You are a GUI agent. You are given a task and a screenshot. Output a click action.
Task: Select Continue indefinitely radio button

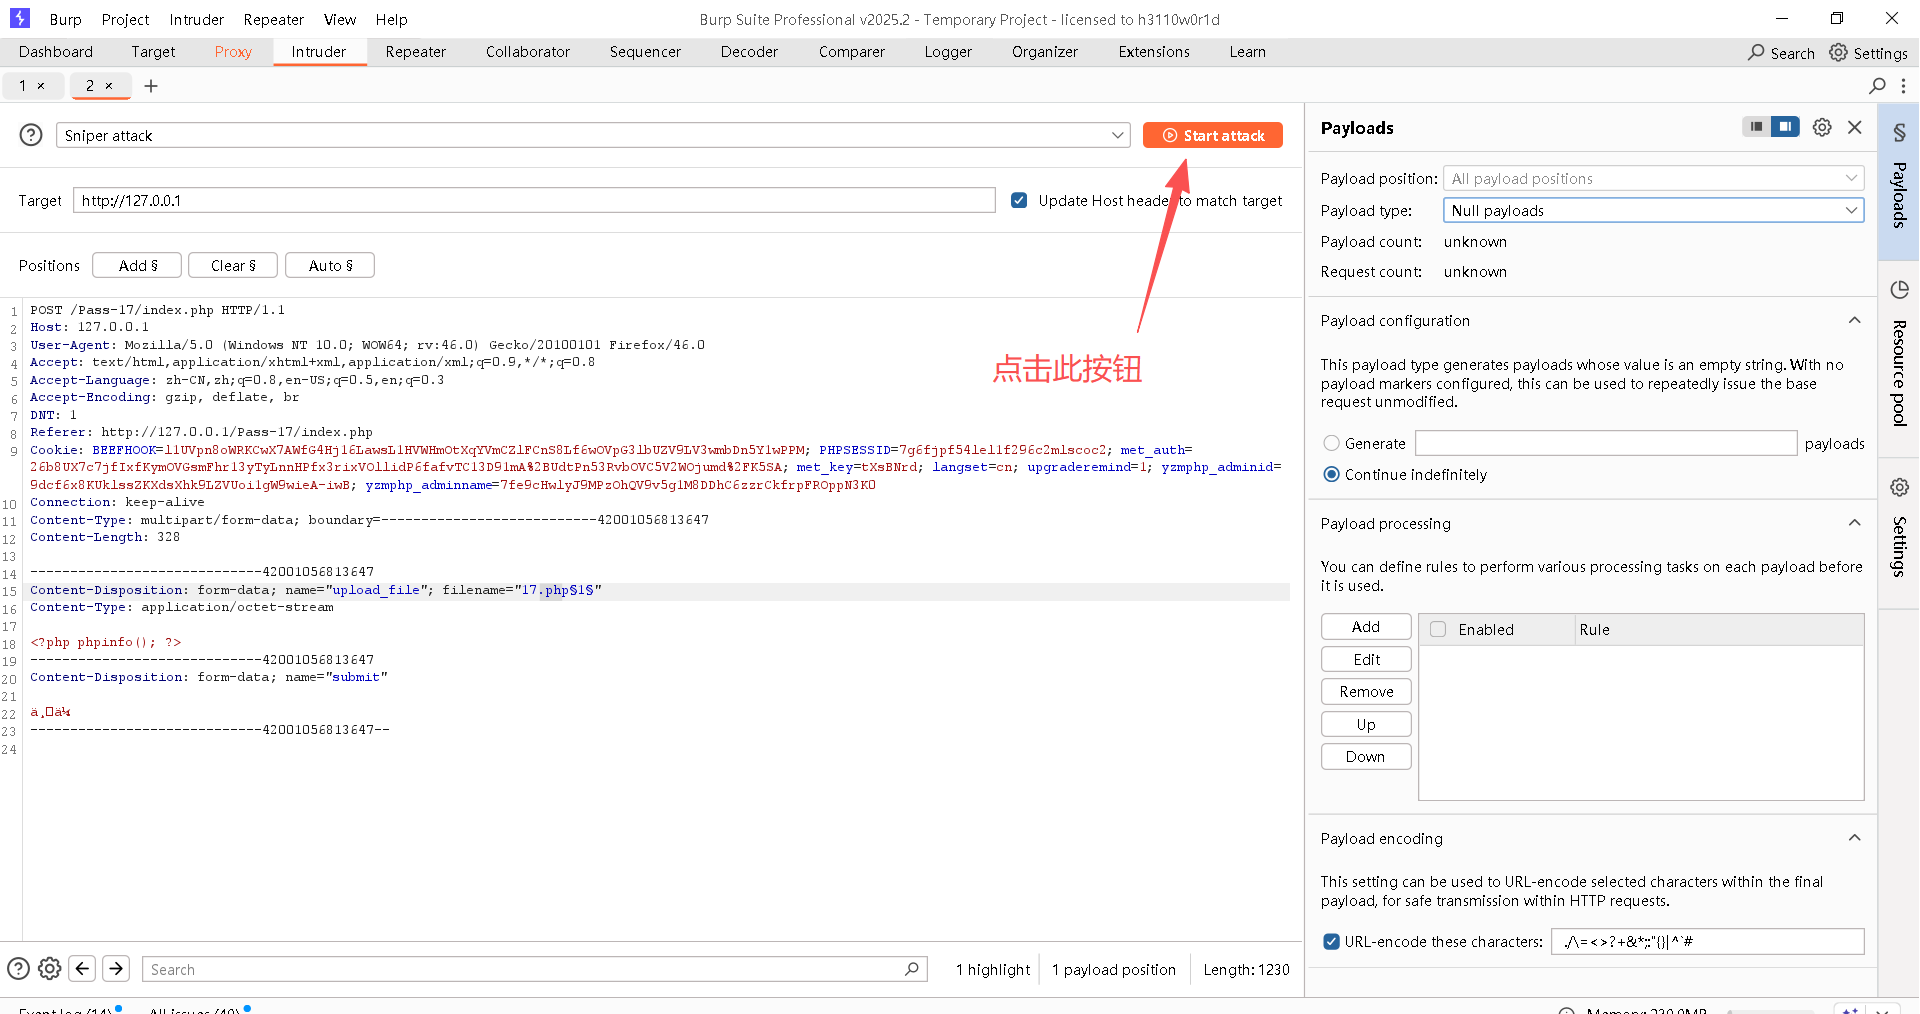click(x=1331, y=474)
